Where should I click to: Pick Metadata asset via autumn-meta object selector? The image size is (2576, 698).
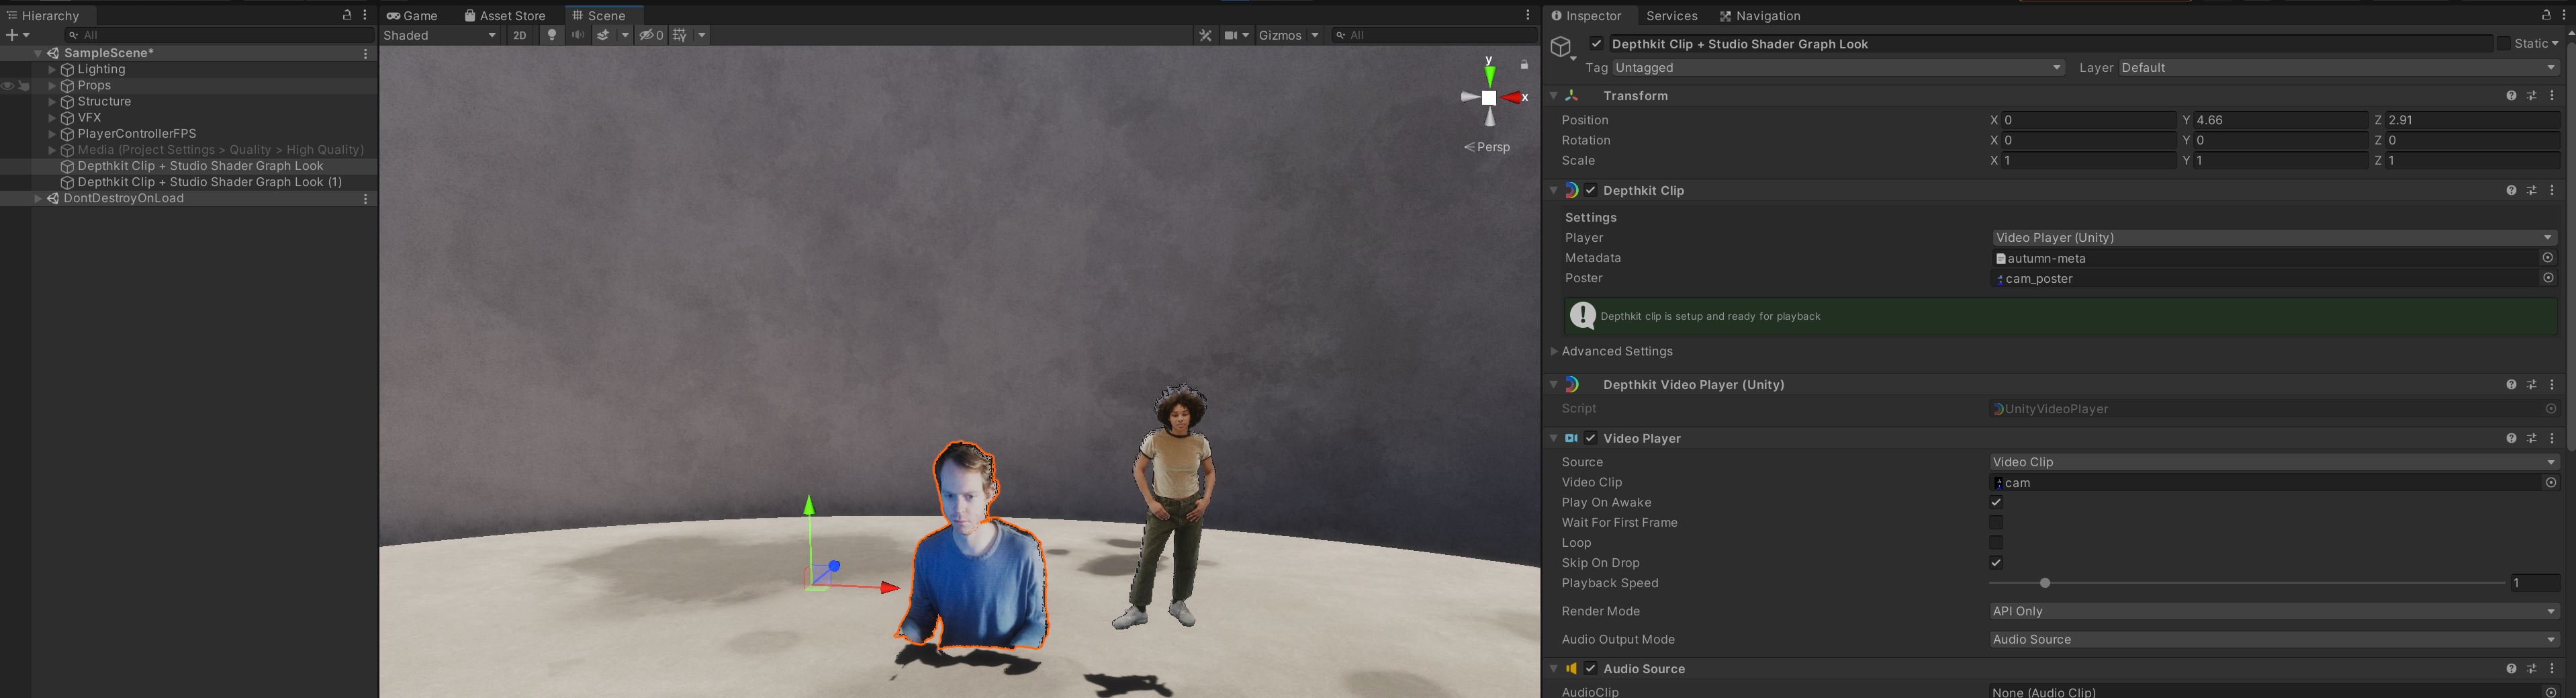coord(2548,258)
